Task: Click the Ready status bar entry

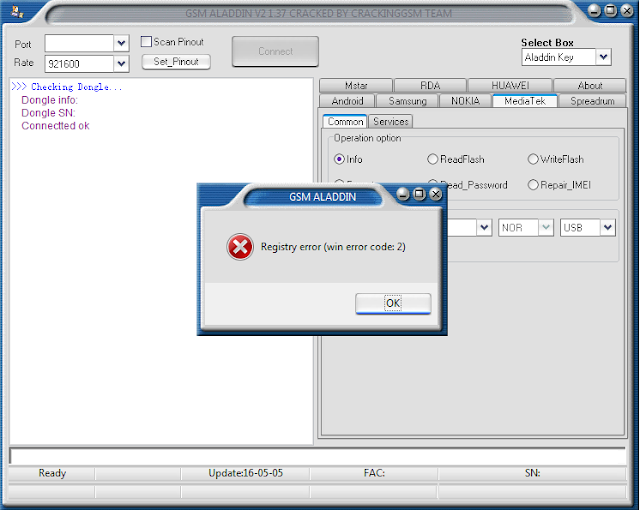Action: (52, 473)
